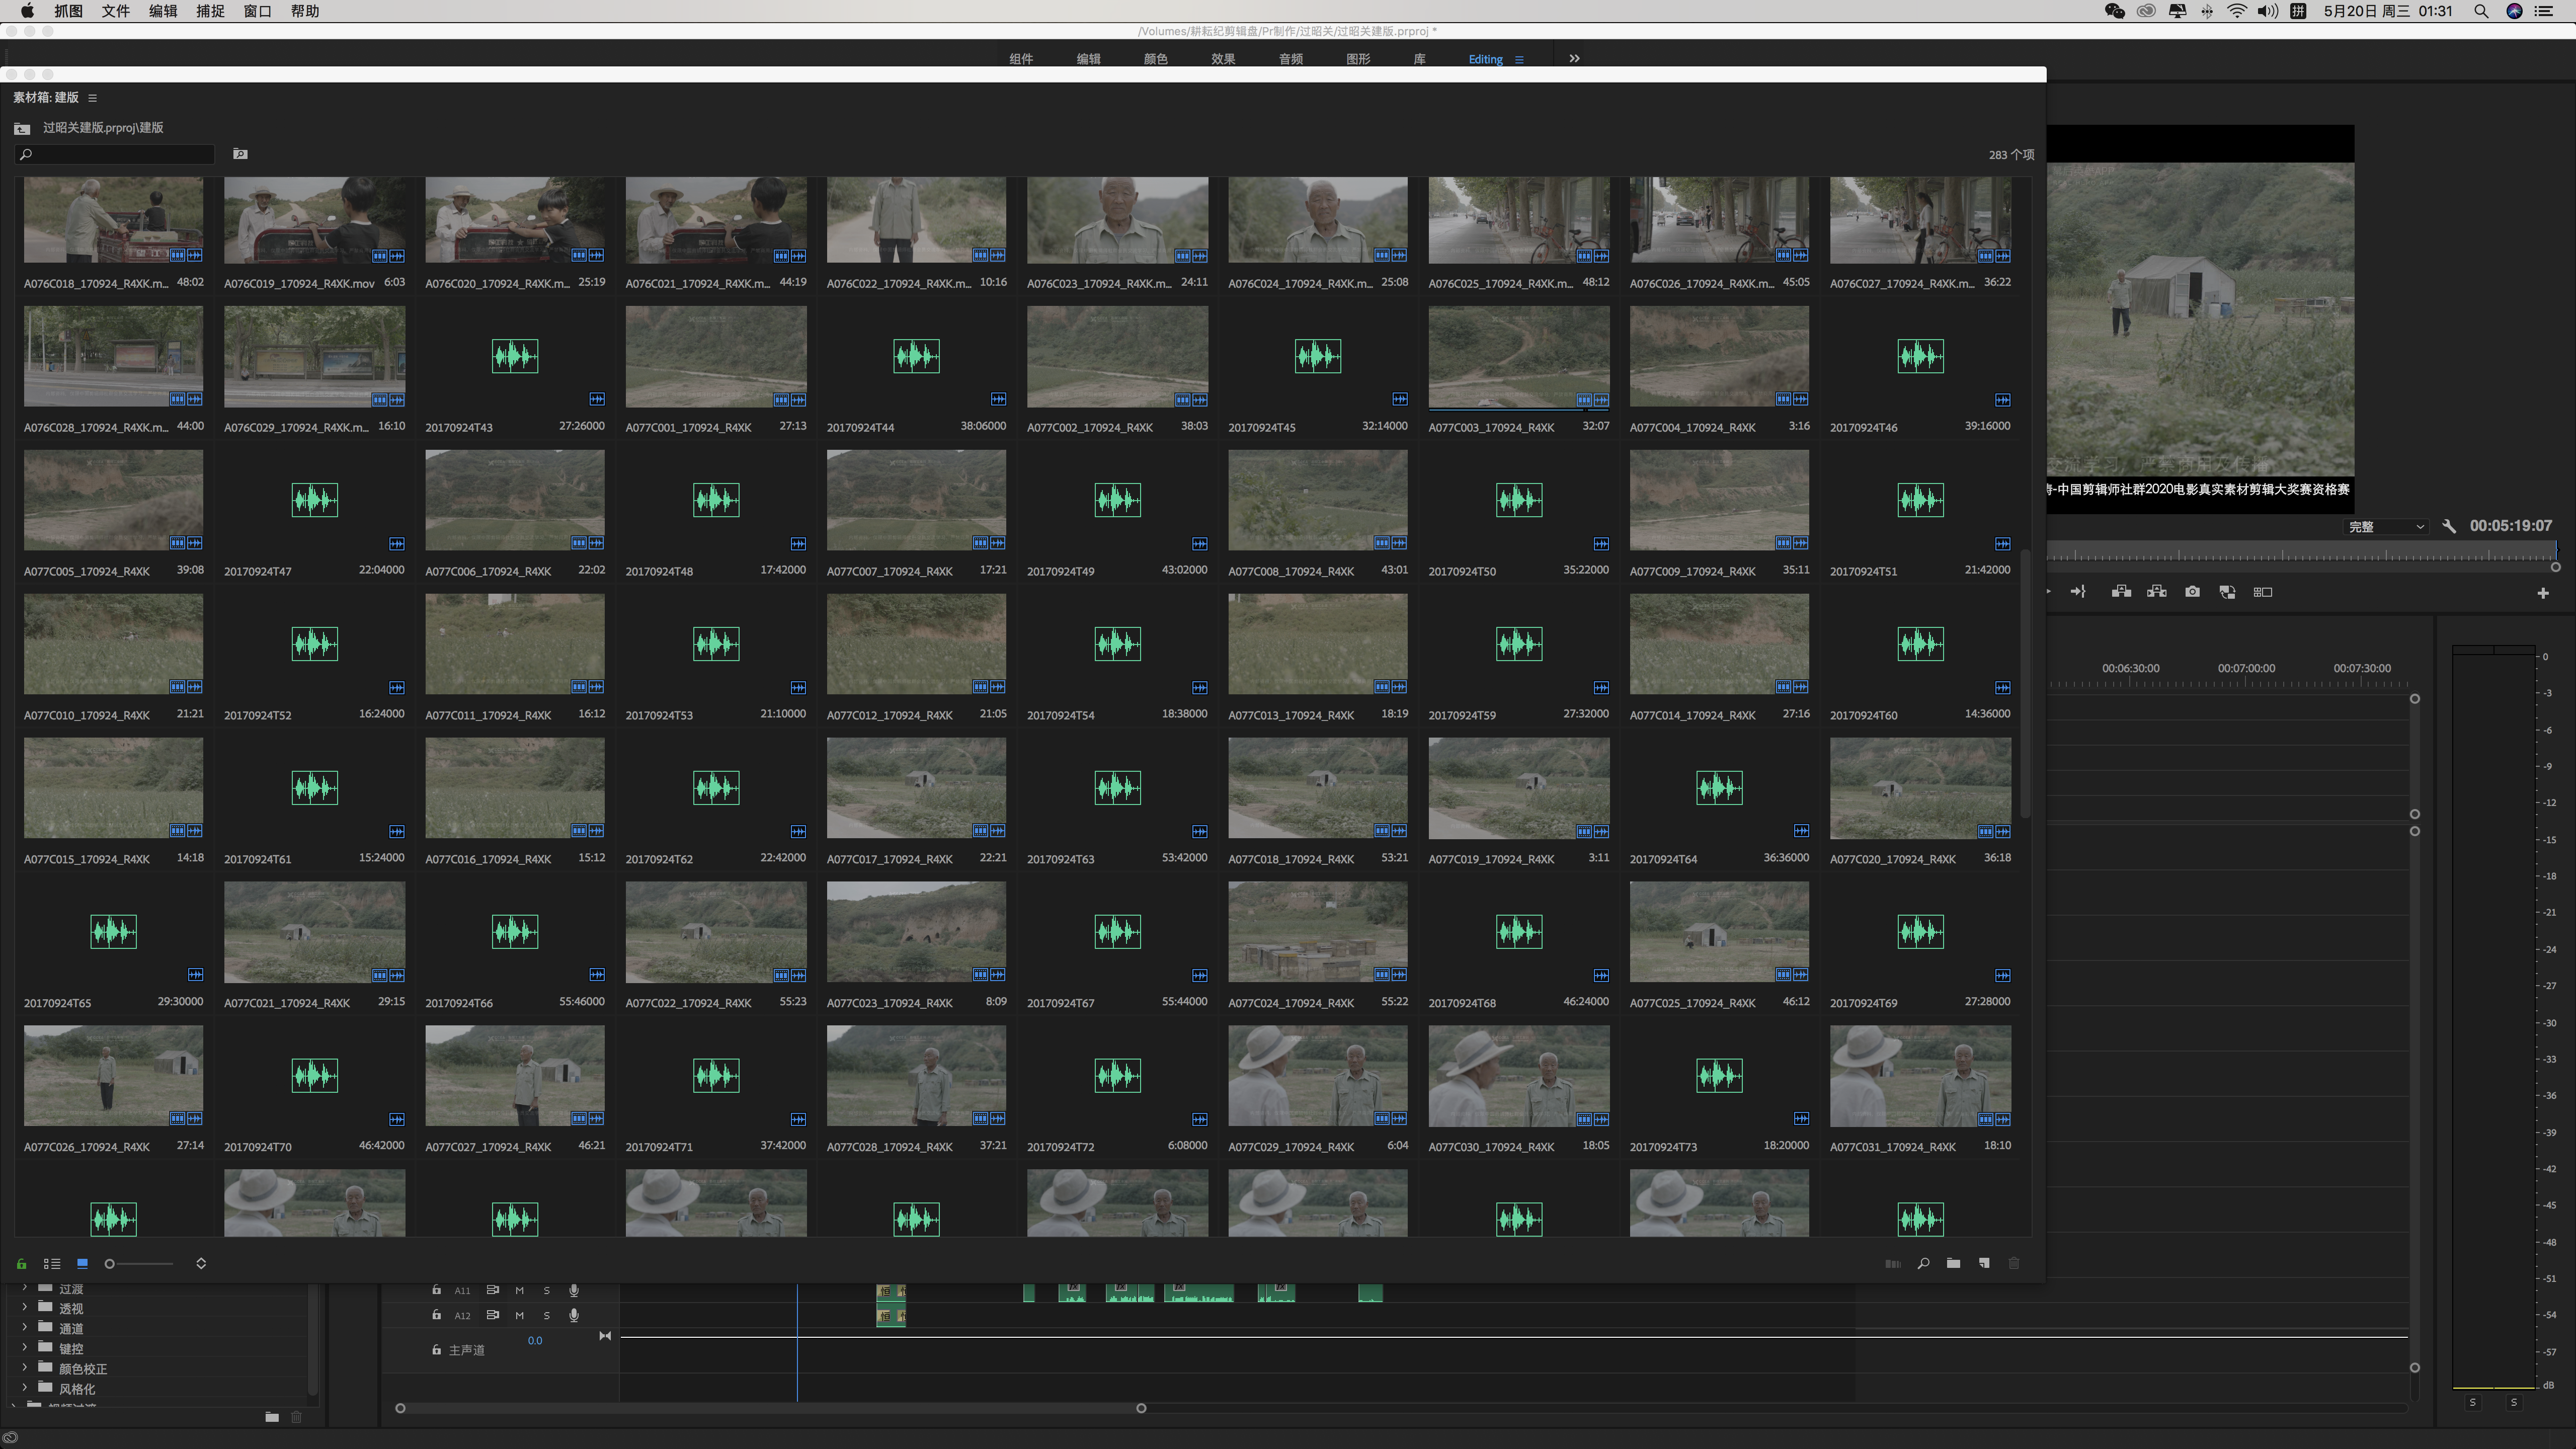Toggle track lock on A12
The width and height of the screenshot is (2576, 1449).
point(436,1315)
